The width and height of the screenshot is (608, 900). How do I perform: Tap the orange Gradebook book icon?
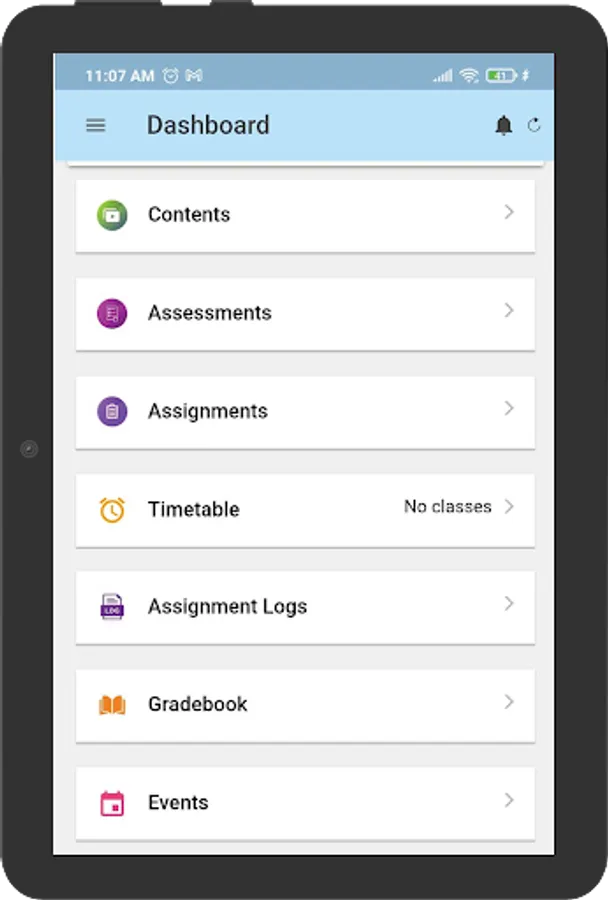[x=112, y=705]
